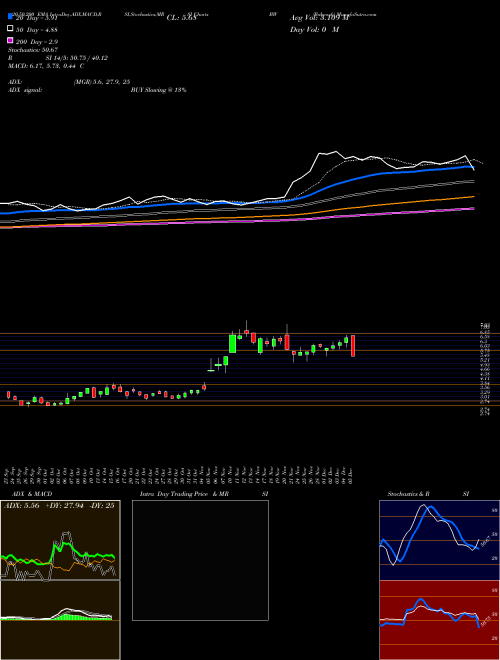Click the 'CL: 5.55' closing price label

coord(181,18)
